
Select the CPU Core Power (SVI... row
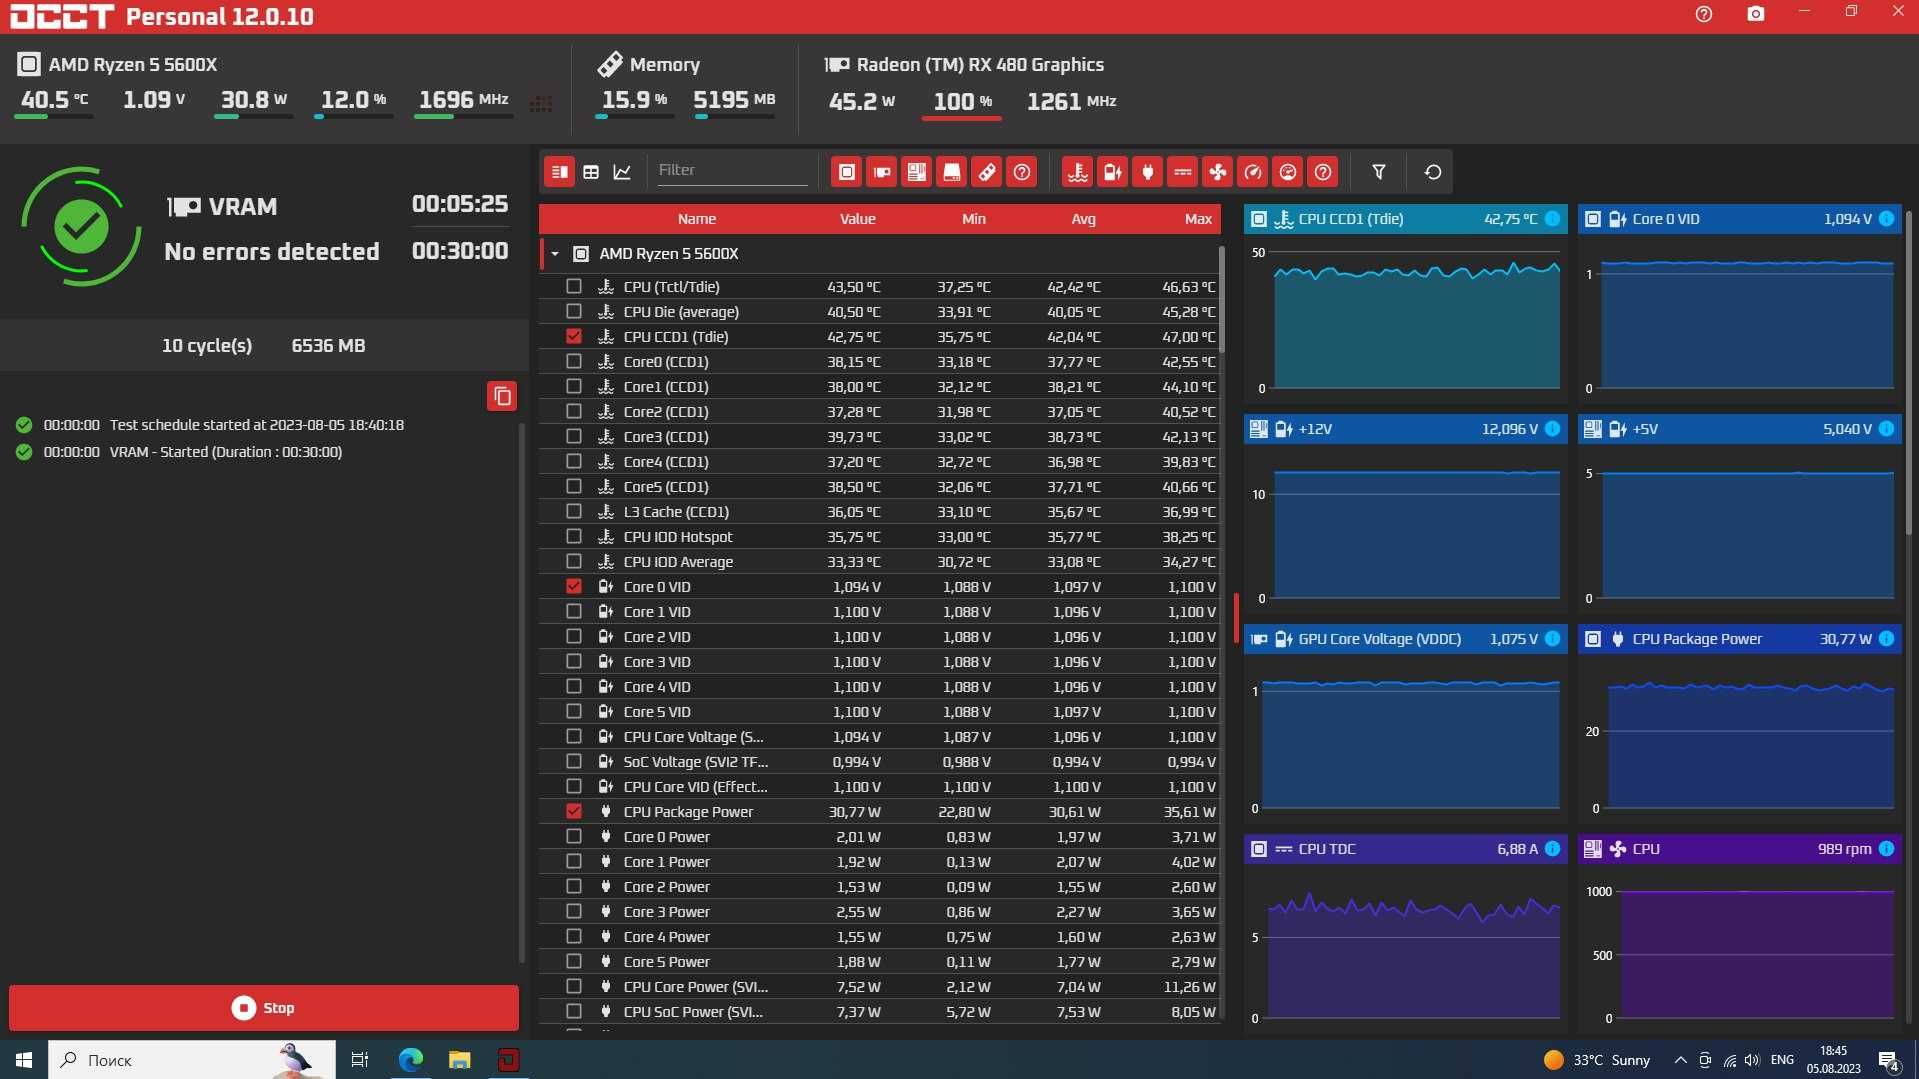[880, 986]
